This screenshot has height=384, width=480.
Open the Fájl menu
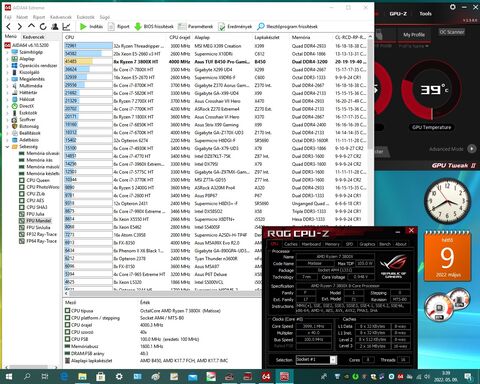point(8,17)
